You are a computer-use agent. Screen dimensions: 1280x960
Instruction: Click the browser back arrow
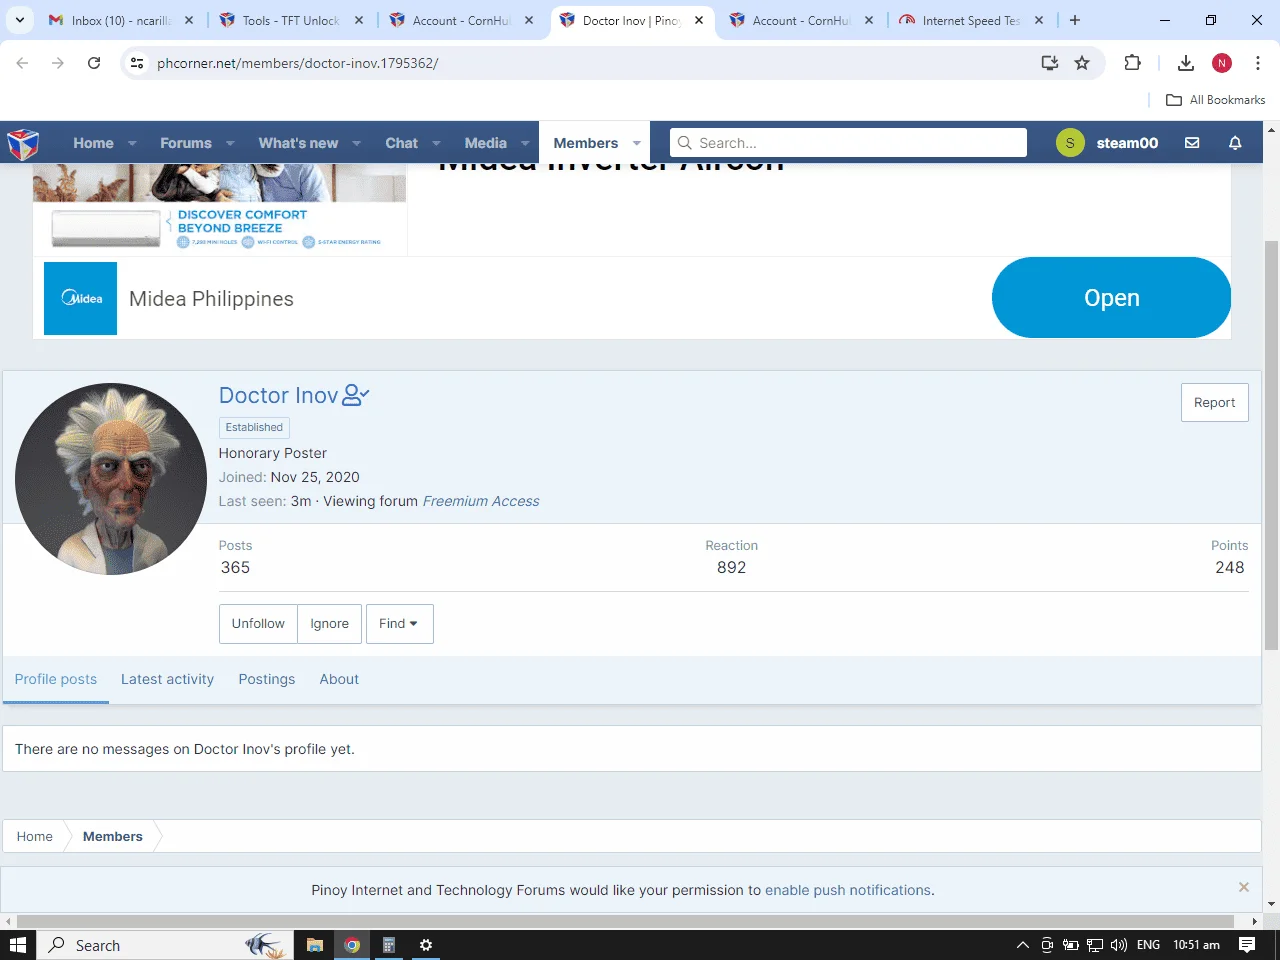click(22, 63)
